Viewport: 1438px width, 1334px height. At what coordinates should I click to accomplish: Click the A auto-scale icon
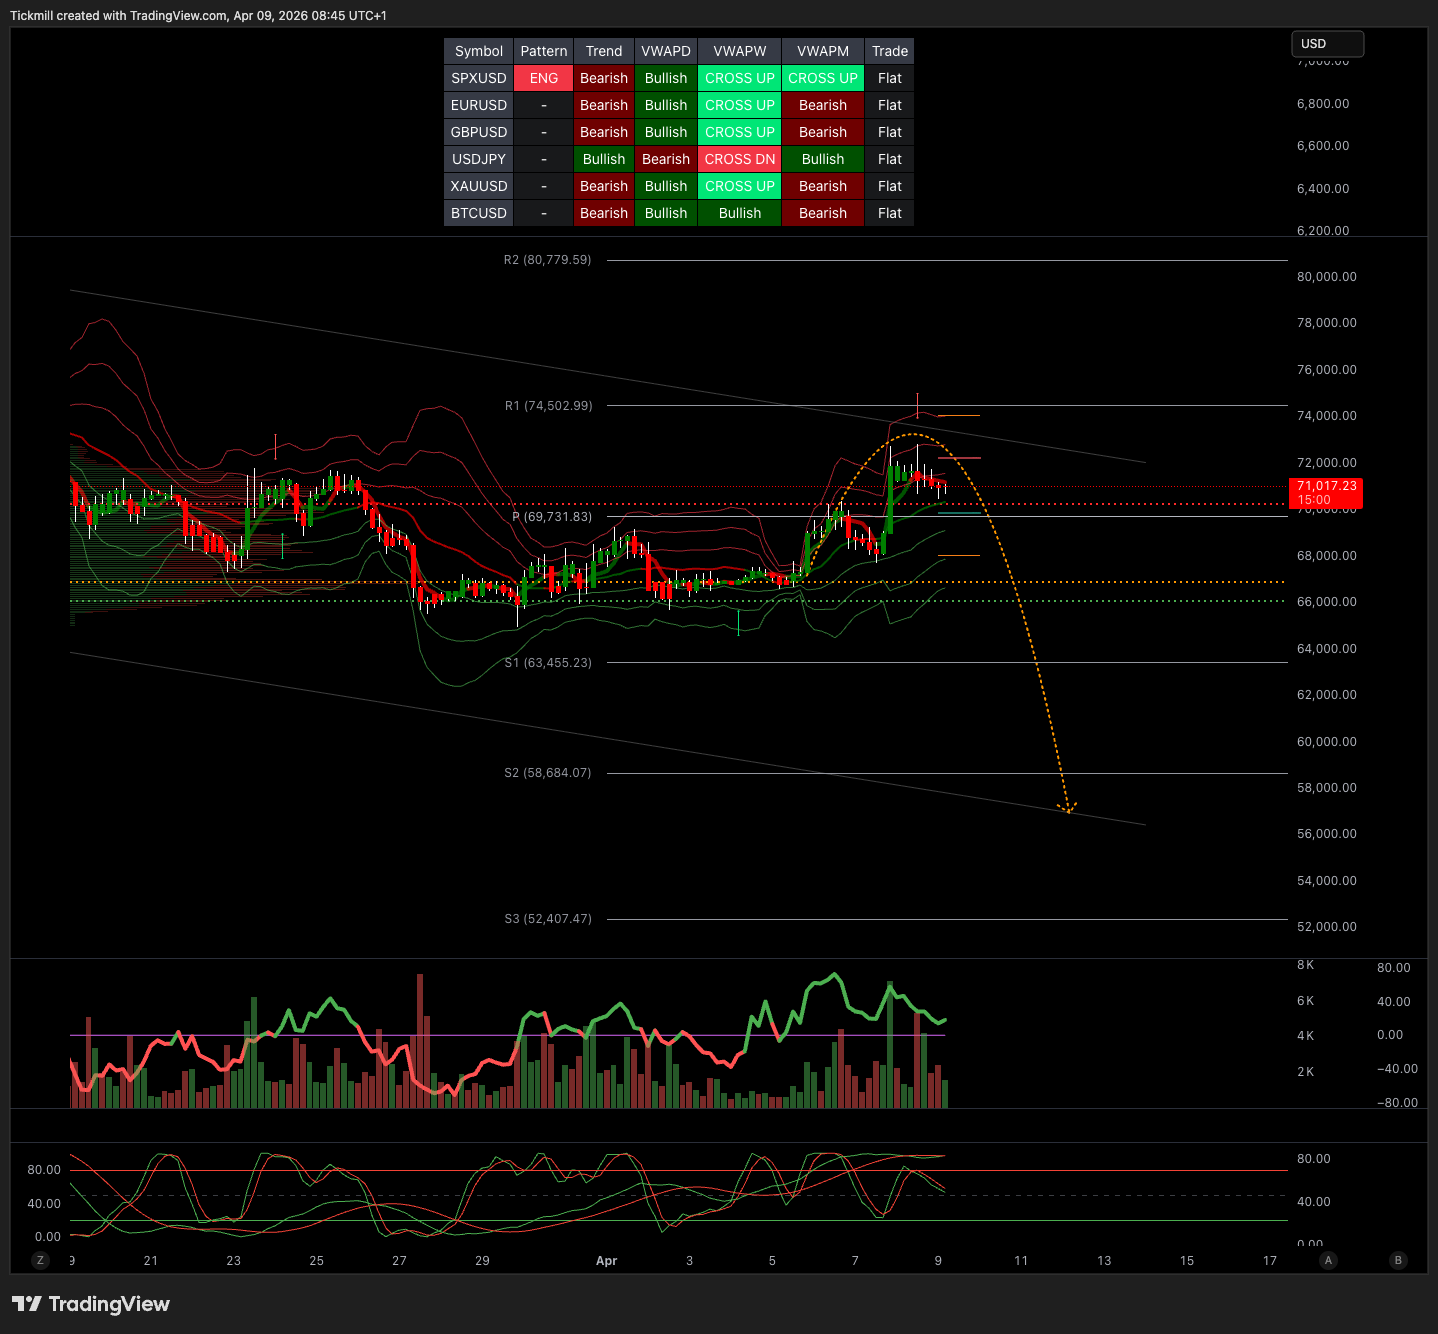[x=1328, y=1260]
